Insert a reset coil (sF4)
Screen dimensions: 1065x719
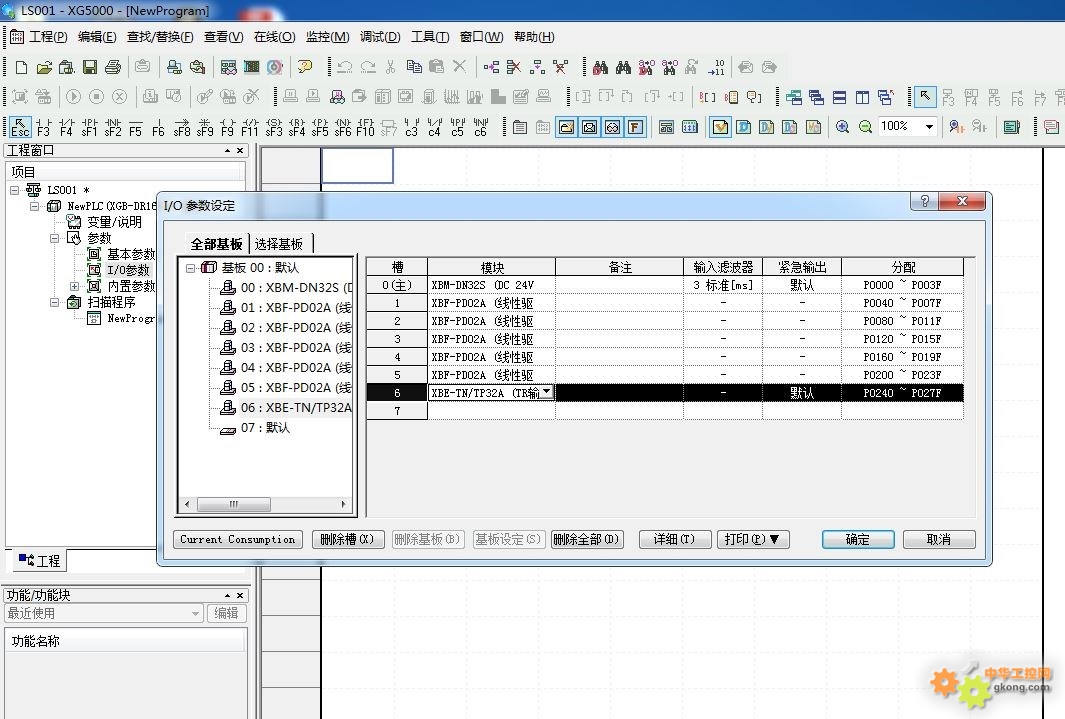tap(297, 127)
